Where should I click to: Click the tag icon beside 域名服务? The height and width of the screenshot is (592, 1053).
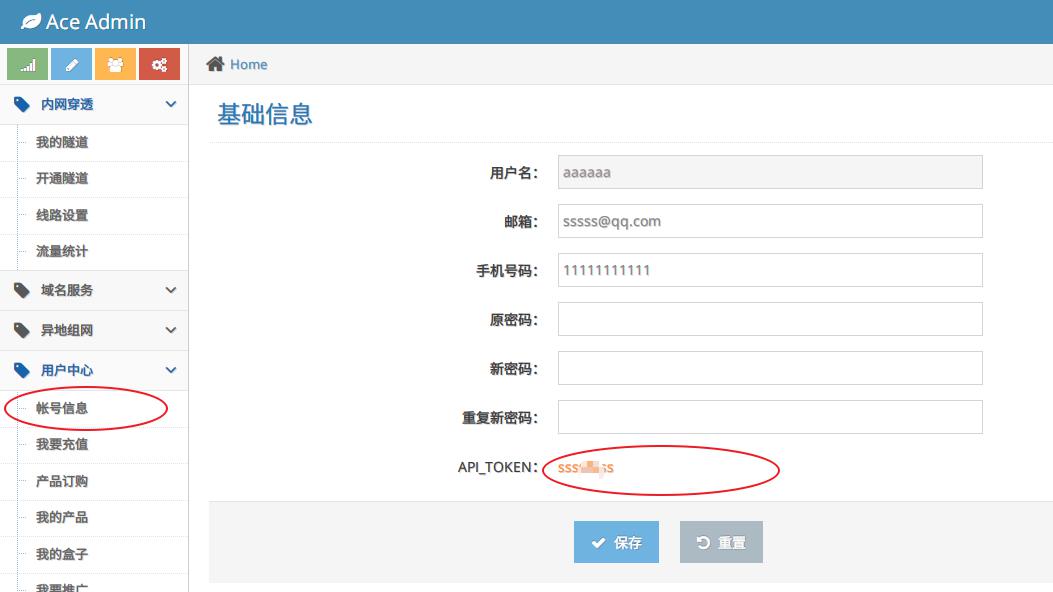[22, 290]
